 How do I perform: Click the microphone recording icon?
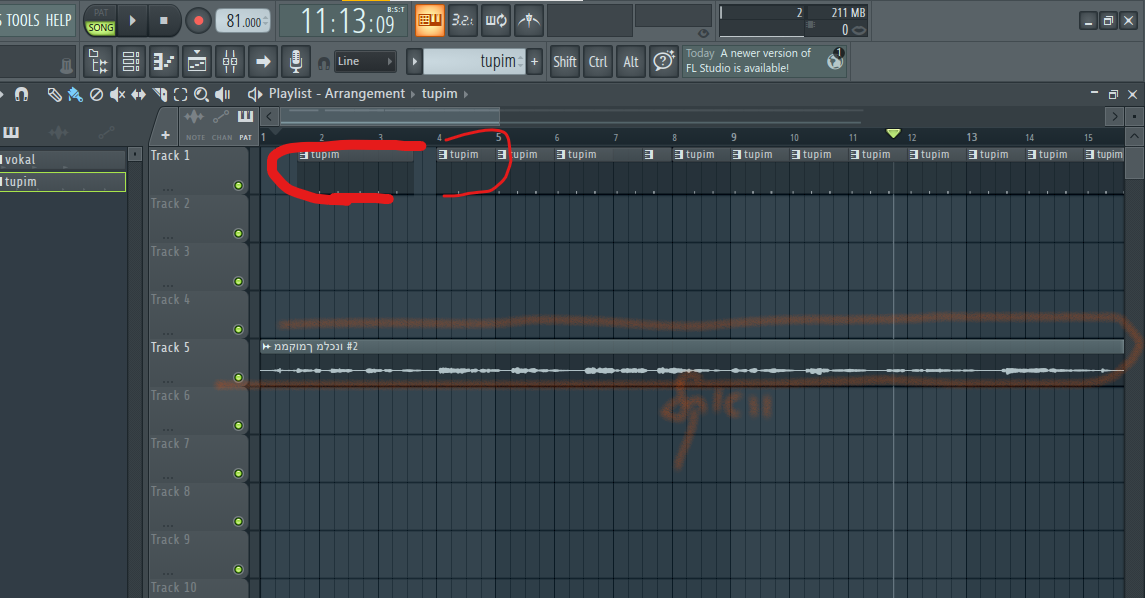point(295,62)
